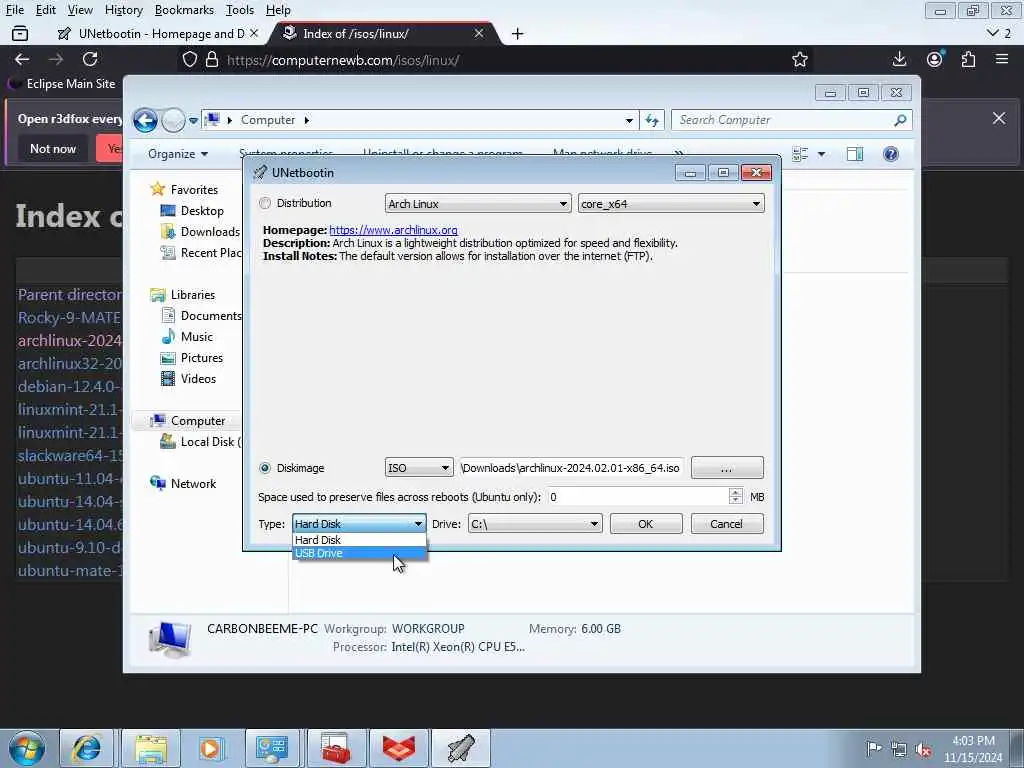Show more Explorer toolbar commands chevron
1024x768 pixels.
tap(679, 153)
